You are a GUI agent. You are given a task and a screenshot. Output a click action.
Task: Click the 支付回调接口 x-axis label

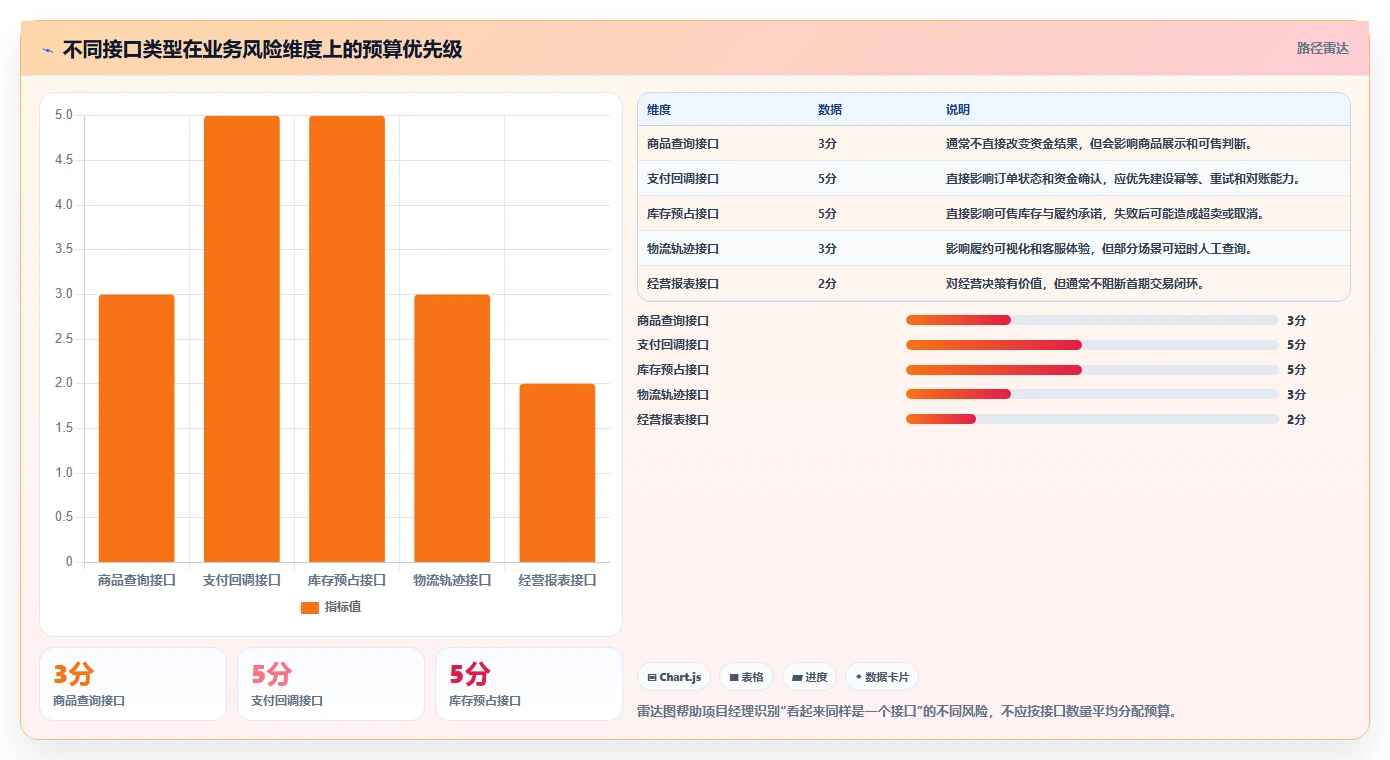[x=242, y=580]
